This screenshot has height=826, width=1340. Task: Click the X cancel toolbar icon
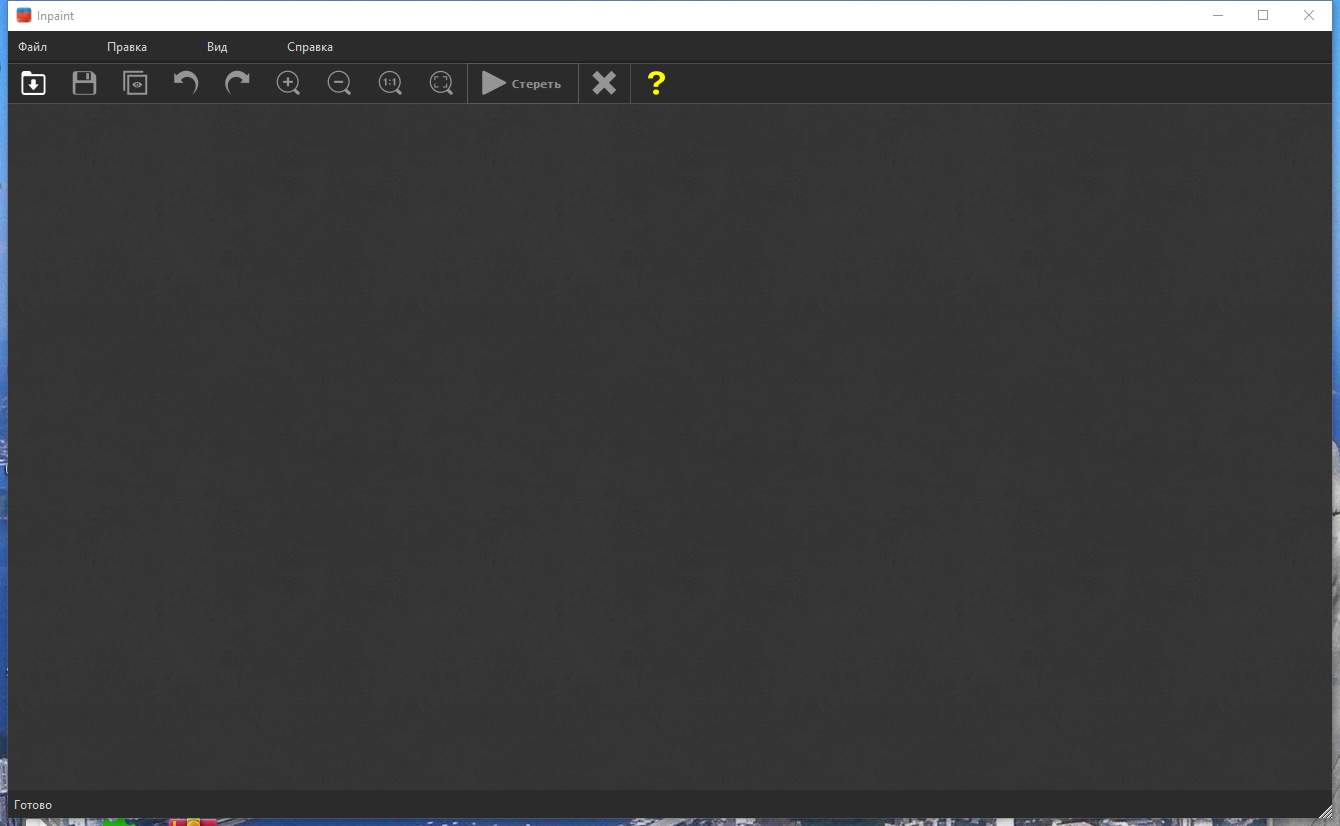click(604, 83)
